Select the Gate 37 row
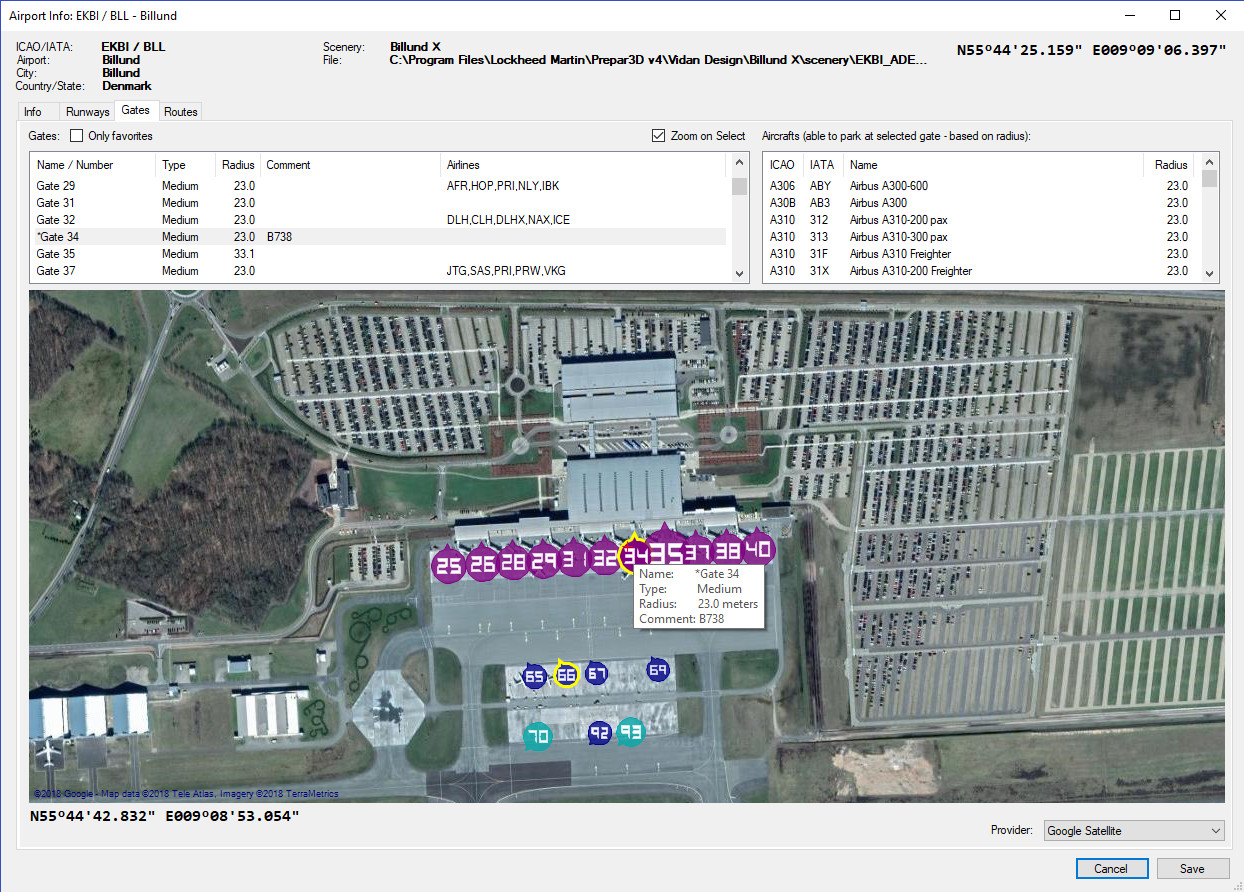The height and width of the screenshot is (892, 1244). [x=378, y=271]
